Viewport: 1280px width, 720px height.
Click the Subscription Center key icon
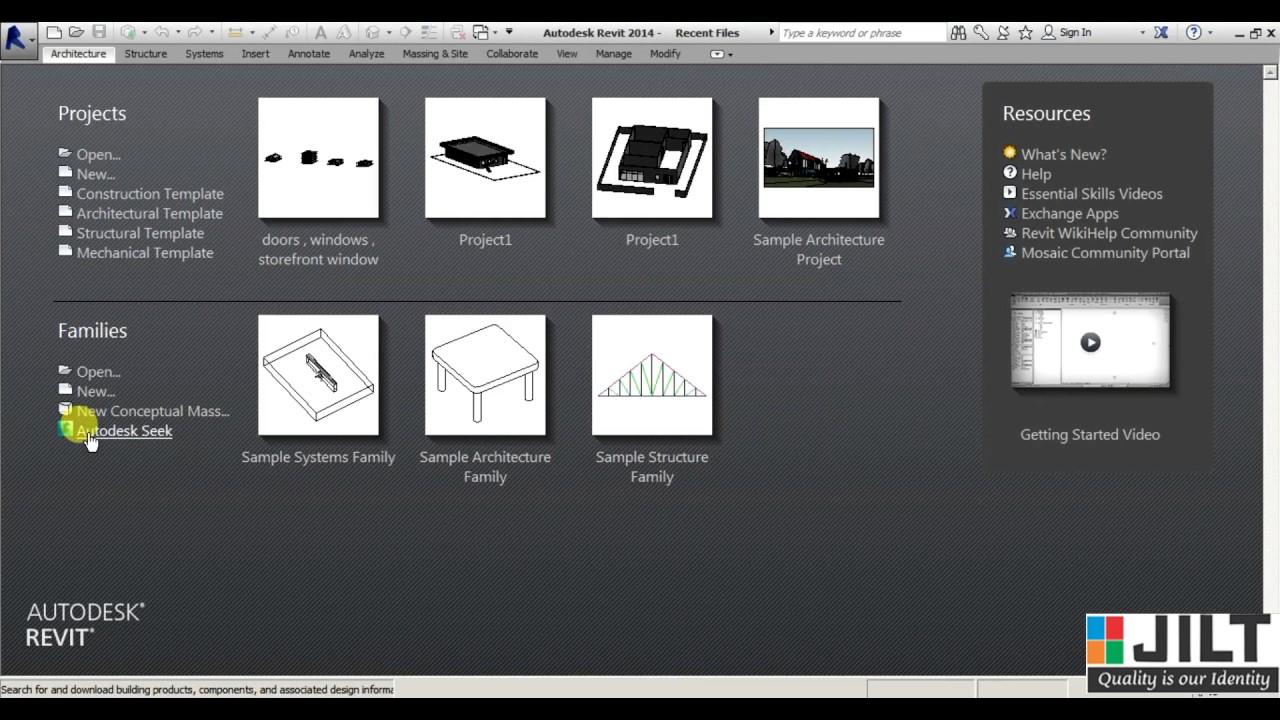click(981, 33)
